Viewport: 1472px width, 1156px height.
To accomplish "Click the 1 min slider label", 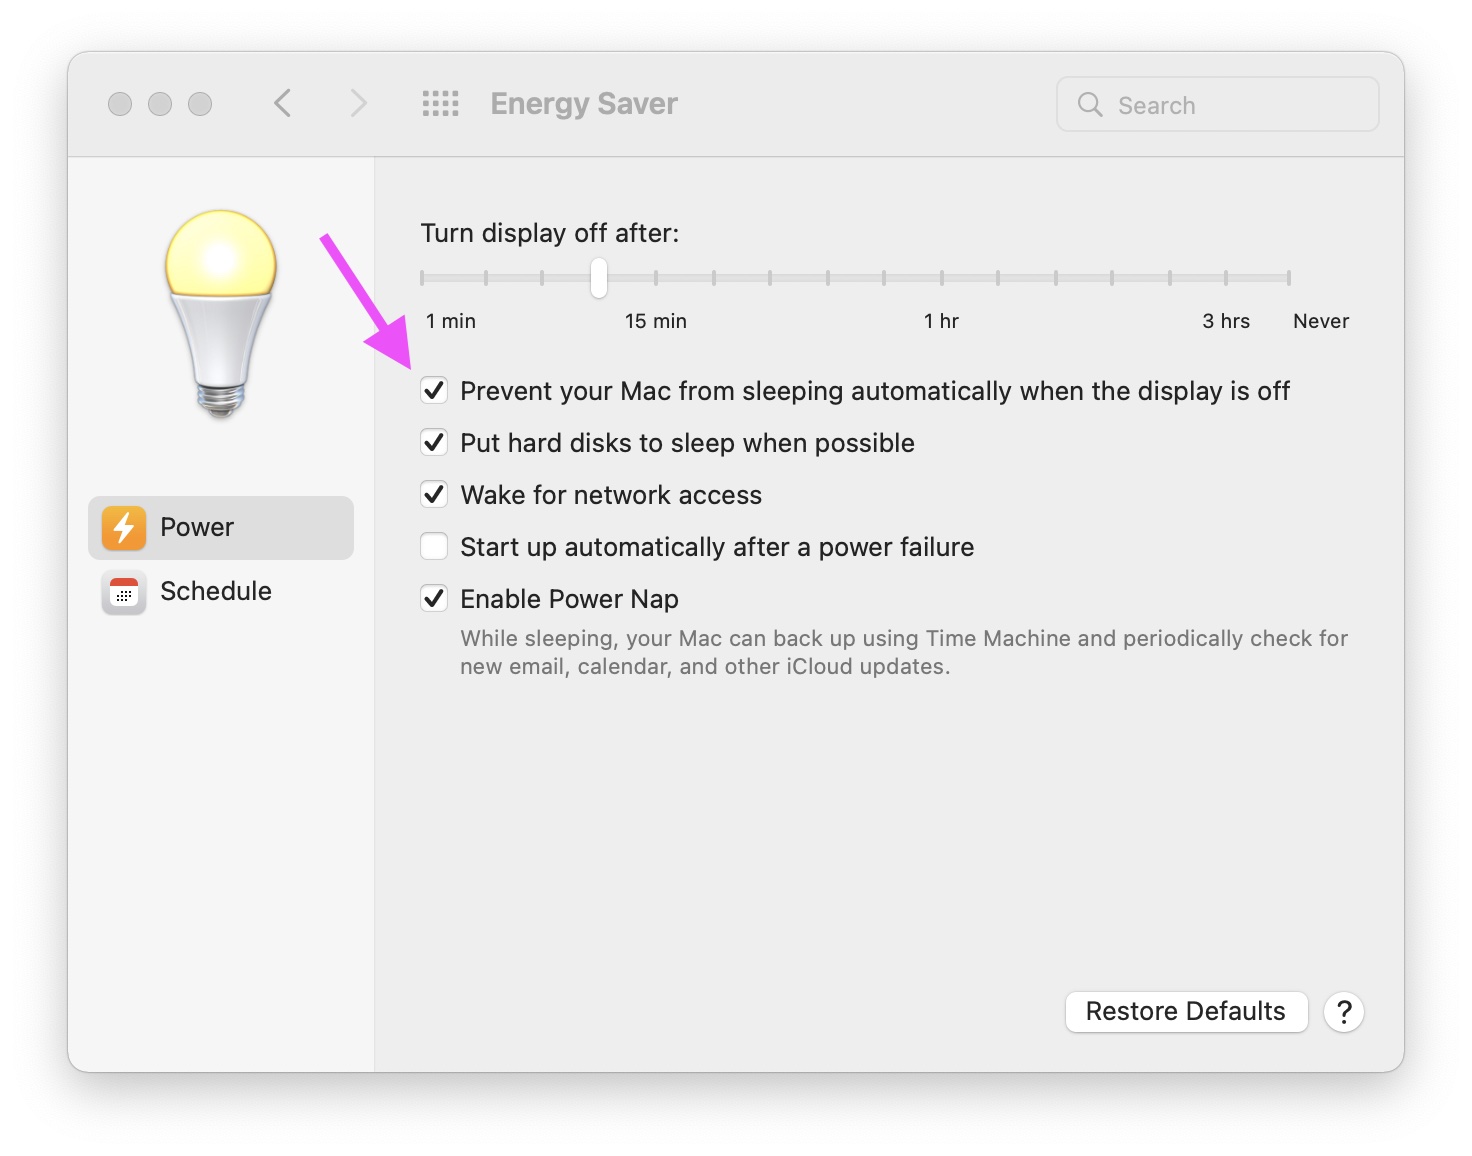I will click(x=451, y=321).
